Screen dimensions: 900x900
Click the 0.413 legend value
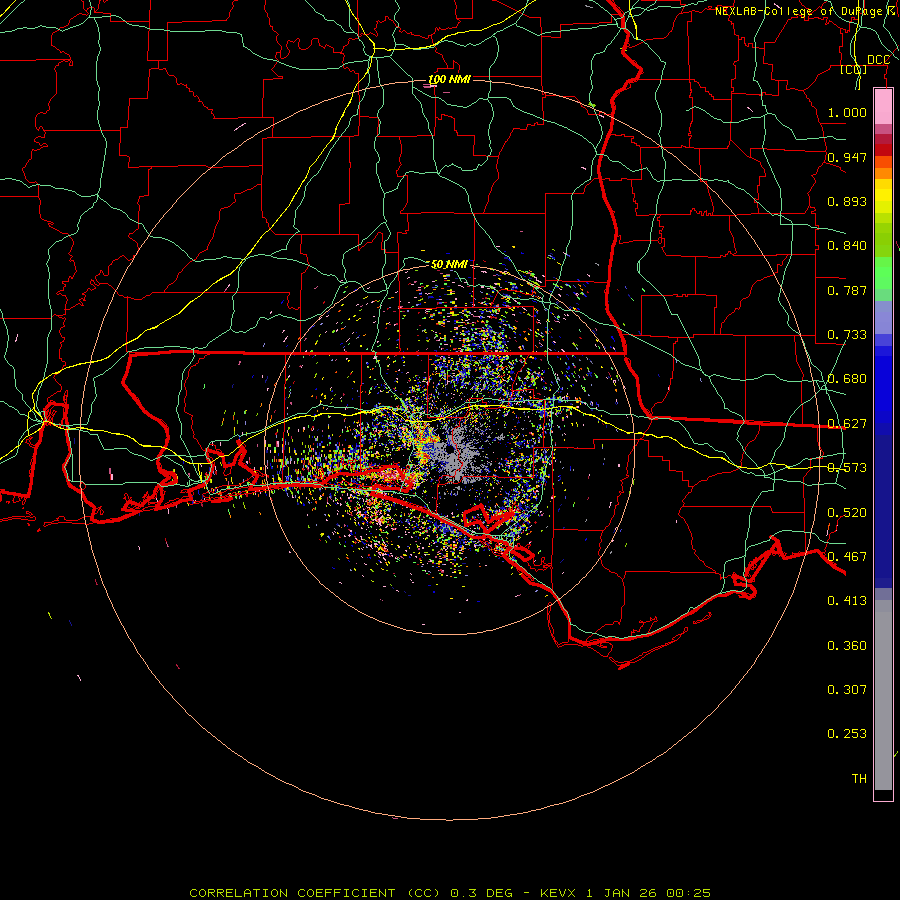click(847, 601)
